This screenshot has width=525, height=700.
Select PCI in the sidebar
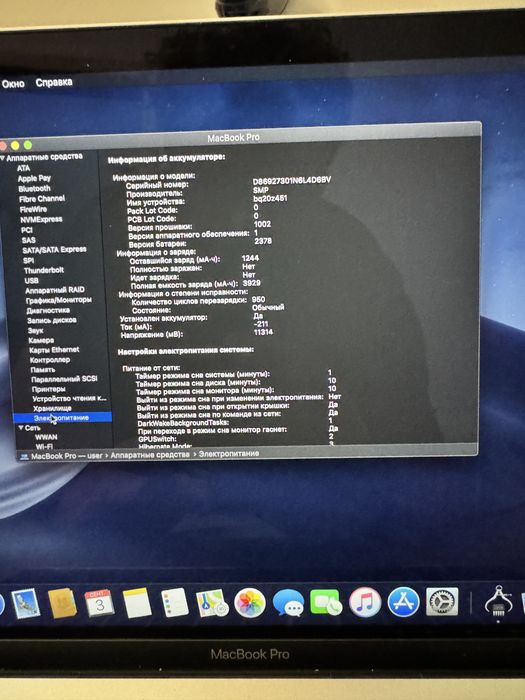(27, 230)
